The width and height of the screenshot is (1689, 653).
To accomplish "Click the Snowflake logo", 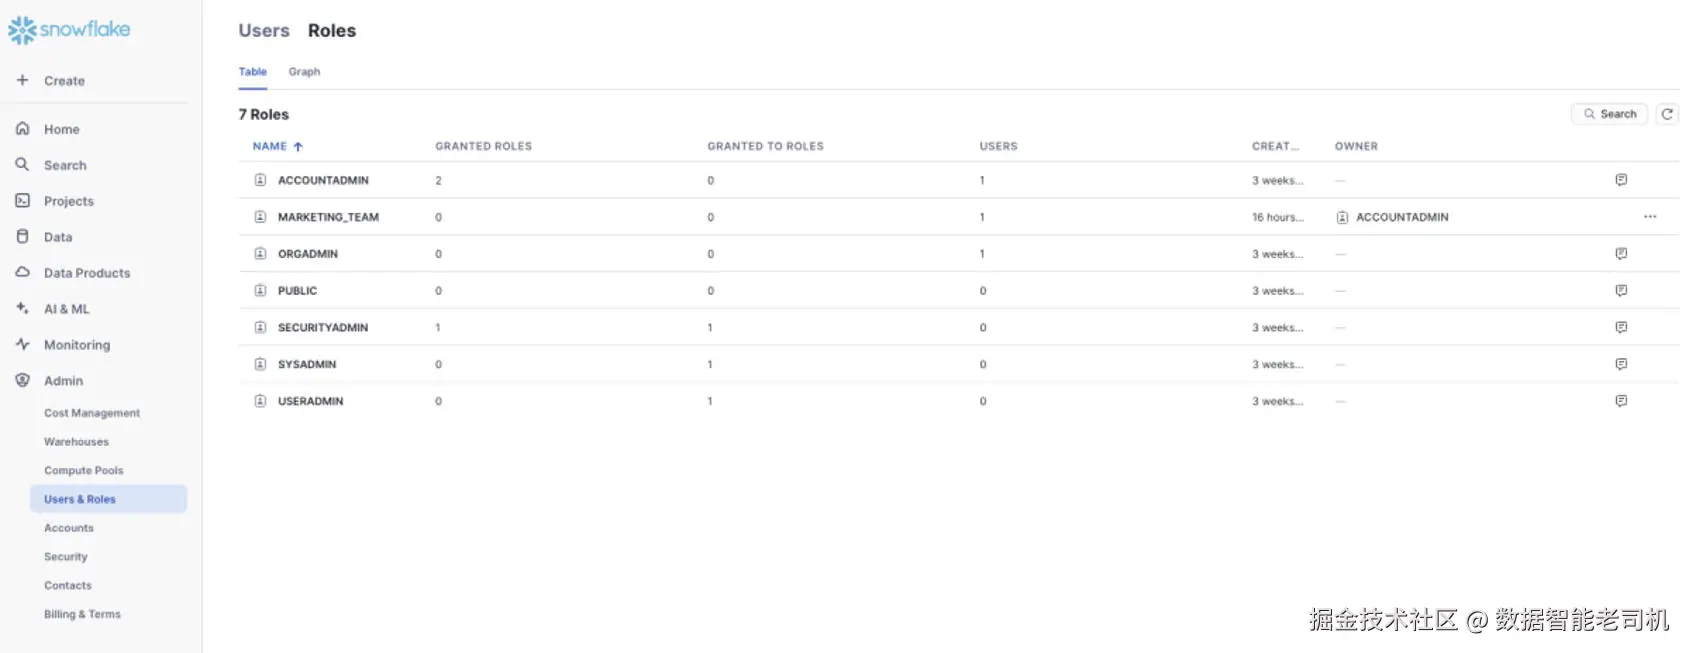I will click(x=69, y=30).
